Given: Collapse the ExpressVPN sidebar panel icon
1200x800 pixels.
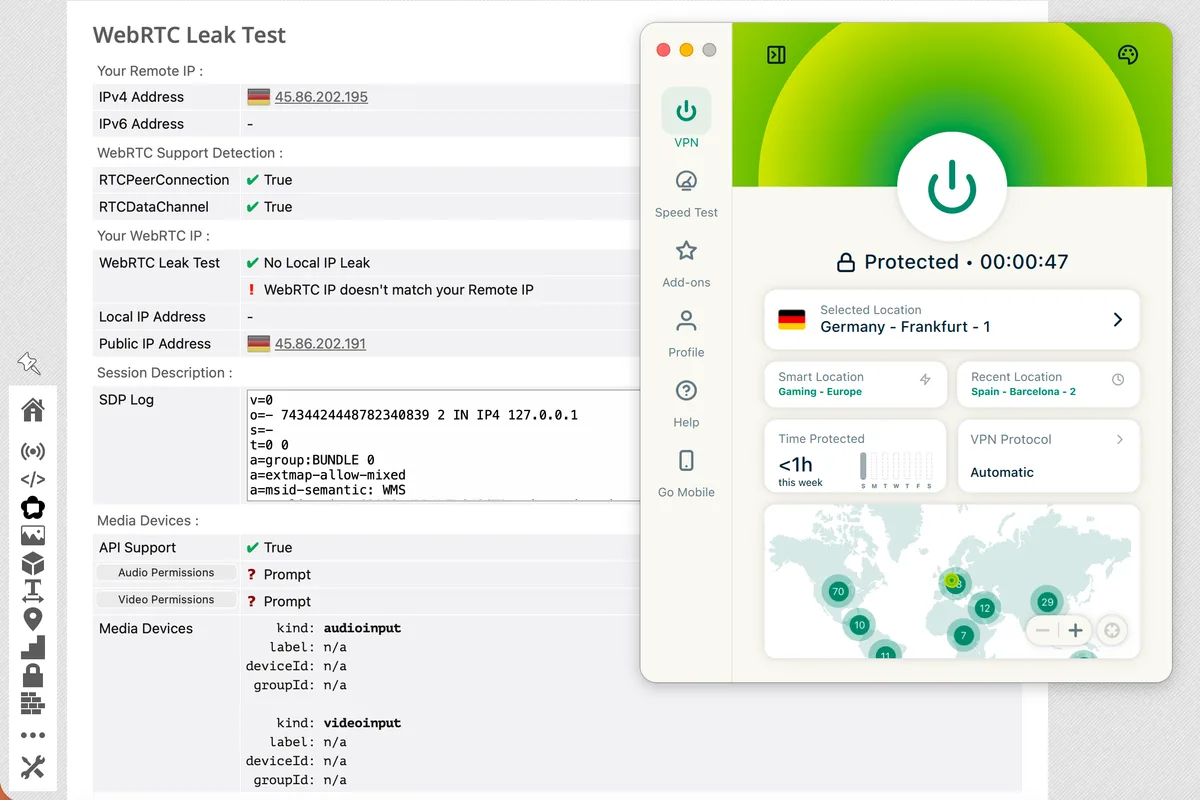Looking at the screenshot, I should [776, 55].
